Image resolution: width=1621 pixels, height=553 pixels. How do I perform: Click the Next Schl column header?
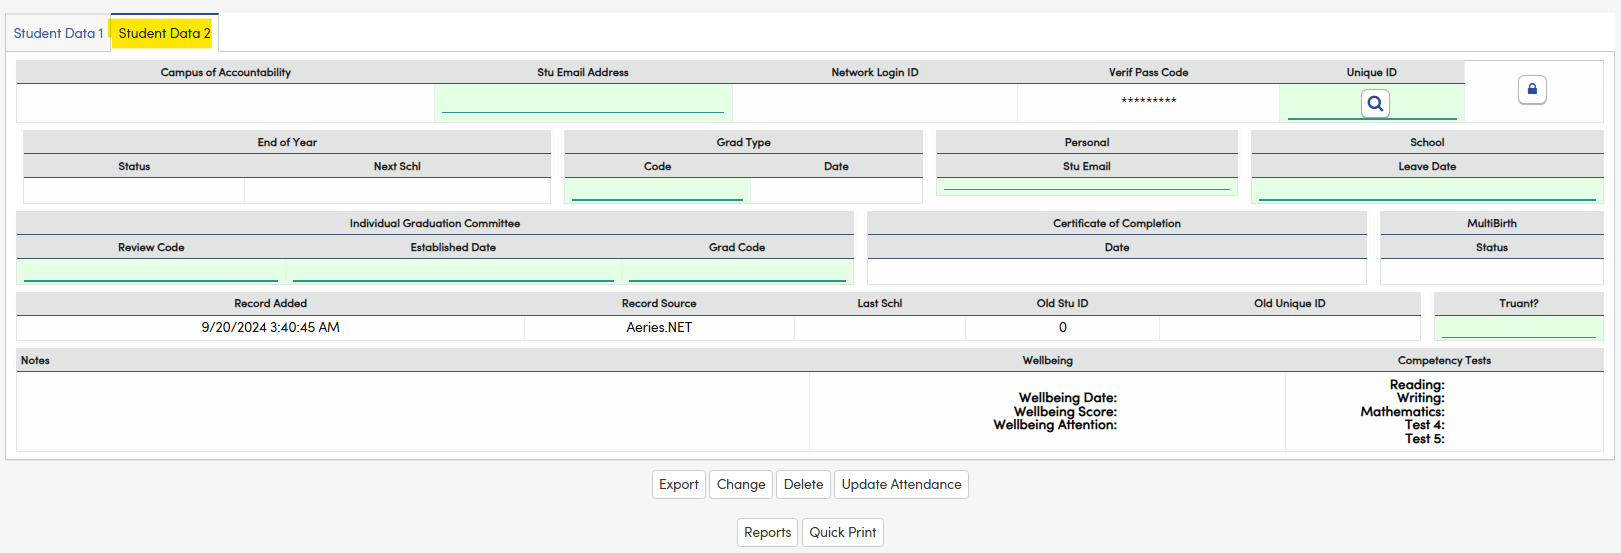click(397, 166)
